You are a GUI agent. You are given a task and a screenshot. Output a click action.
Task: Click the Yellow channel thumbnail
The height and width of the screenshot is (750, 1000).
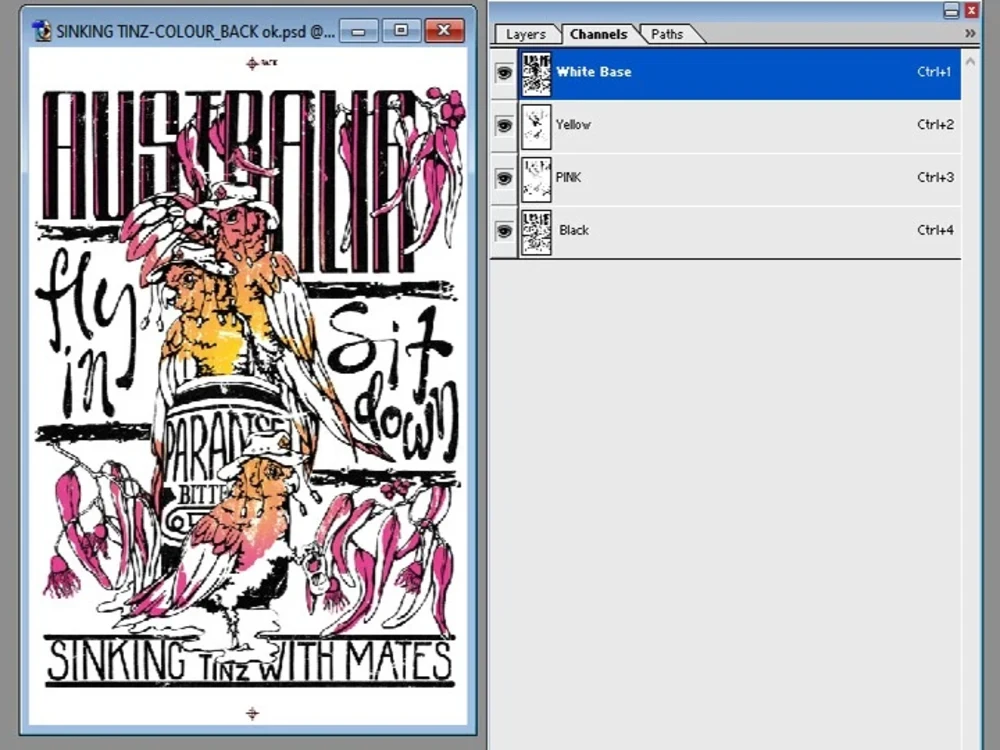click(x=537, y=125)
